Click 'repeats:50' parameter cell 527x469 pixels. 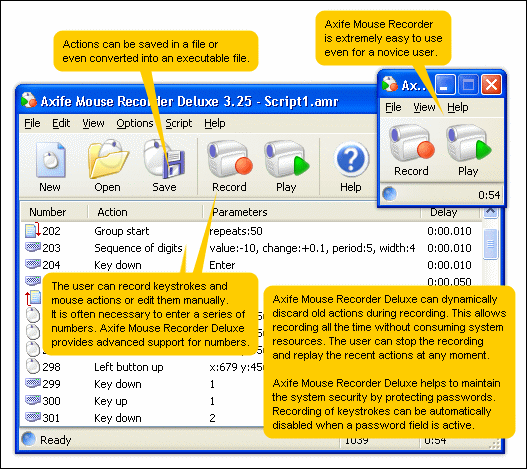click(x=236, y=231)
